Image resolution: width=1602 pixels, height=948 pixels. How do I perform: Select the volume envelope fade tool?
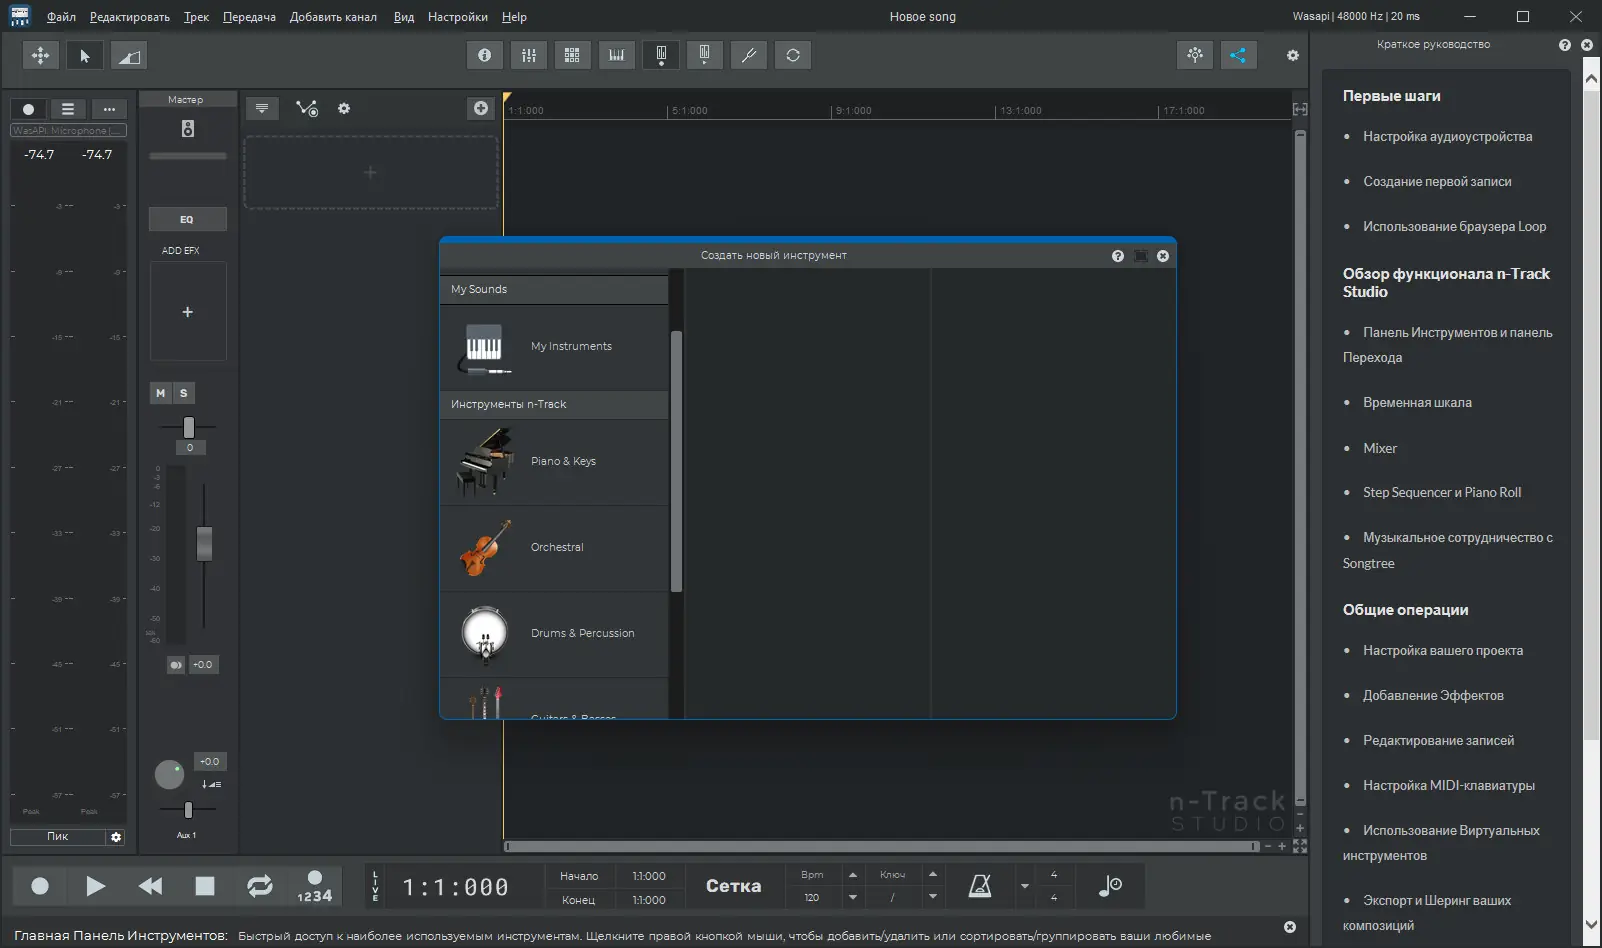click(x=129, y=55)
